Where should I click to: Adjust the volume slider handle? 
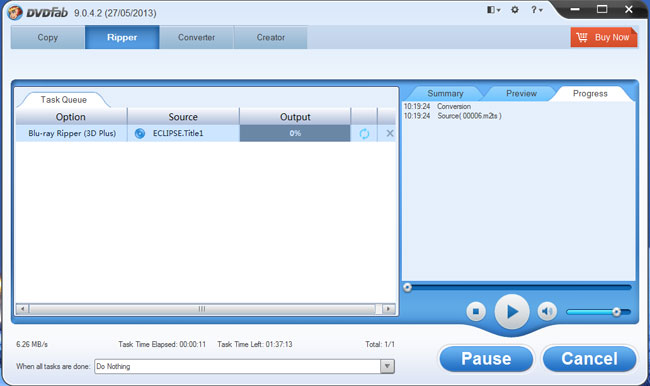tap(616, 312)
